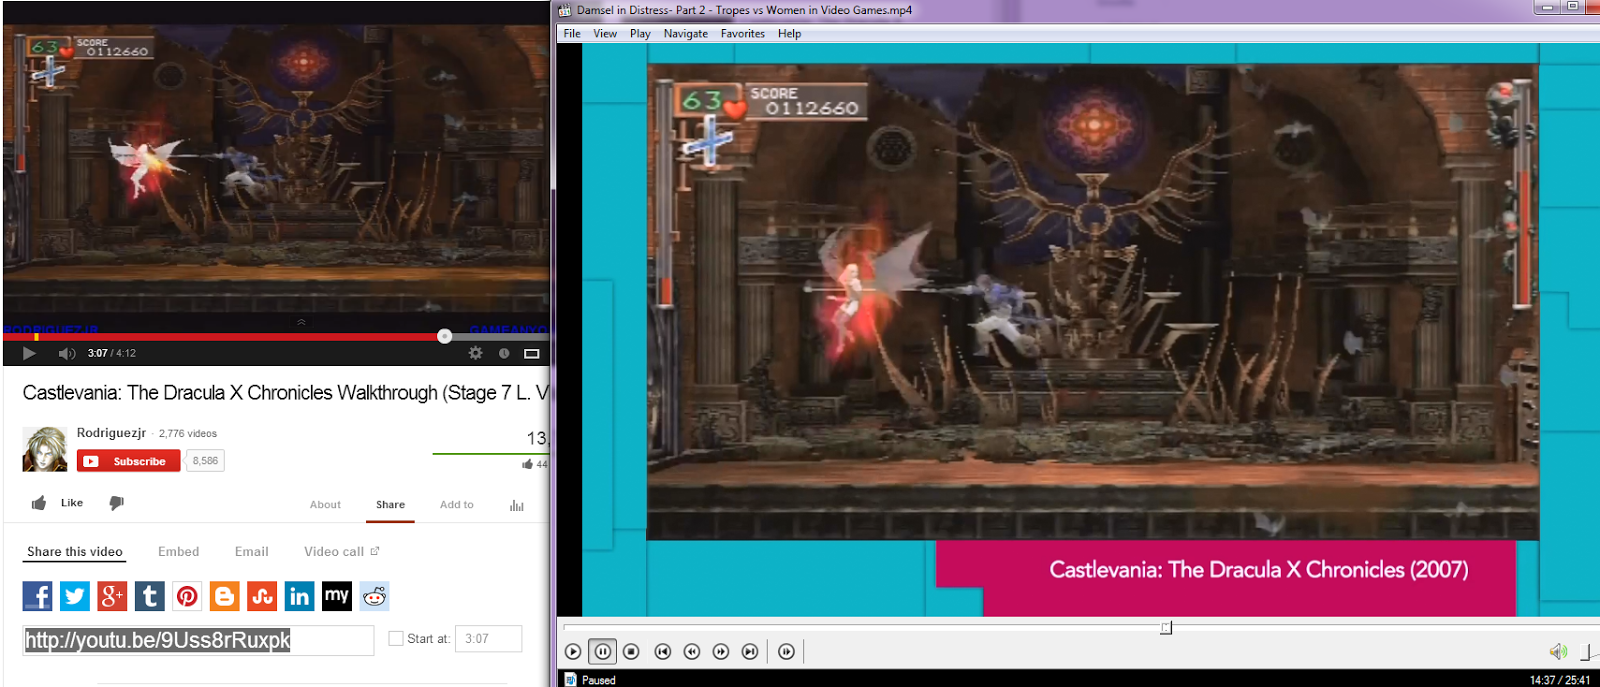Image resolution: width=1600 pixels, height=687 pixels.
Task: Click the Pause button in media player
Action: 602,652
